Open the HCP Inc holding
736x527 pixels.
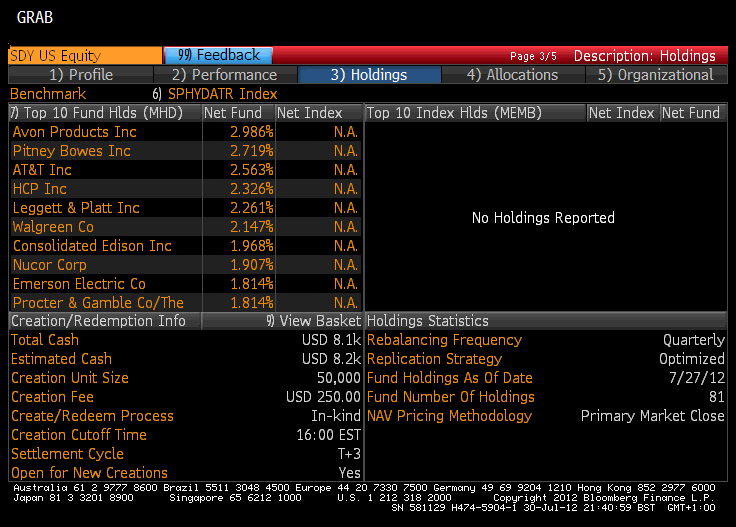coord(40,189)
